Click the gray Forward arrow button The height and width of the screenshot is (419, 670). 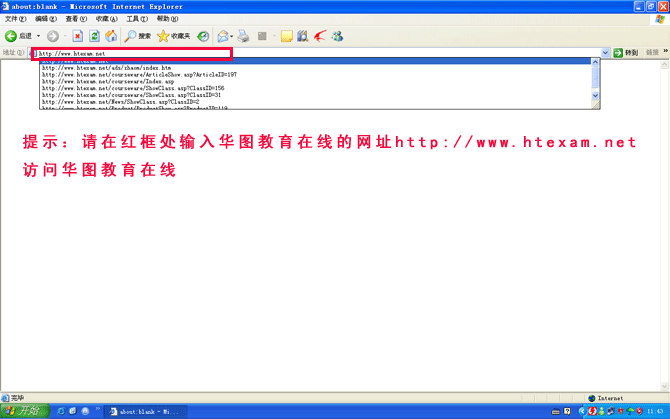(x=53, y=36)
